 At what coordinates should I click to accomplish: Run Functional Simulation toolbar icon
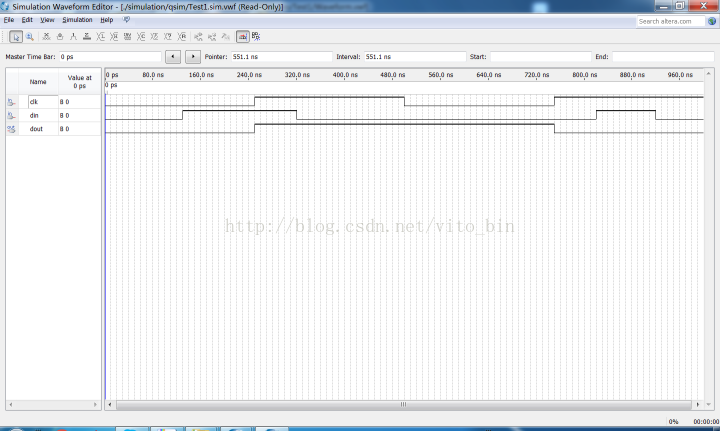(x=198, y=37)
